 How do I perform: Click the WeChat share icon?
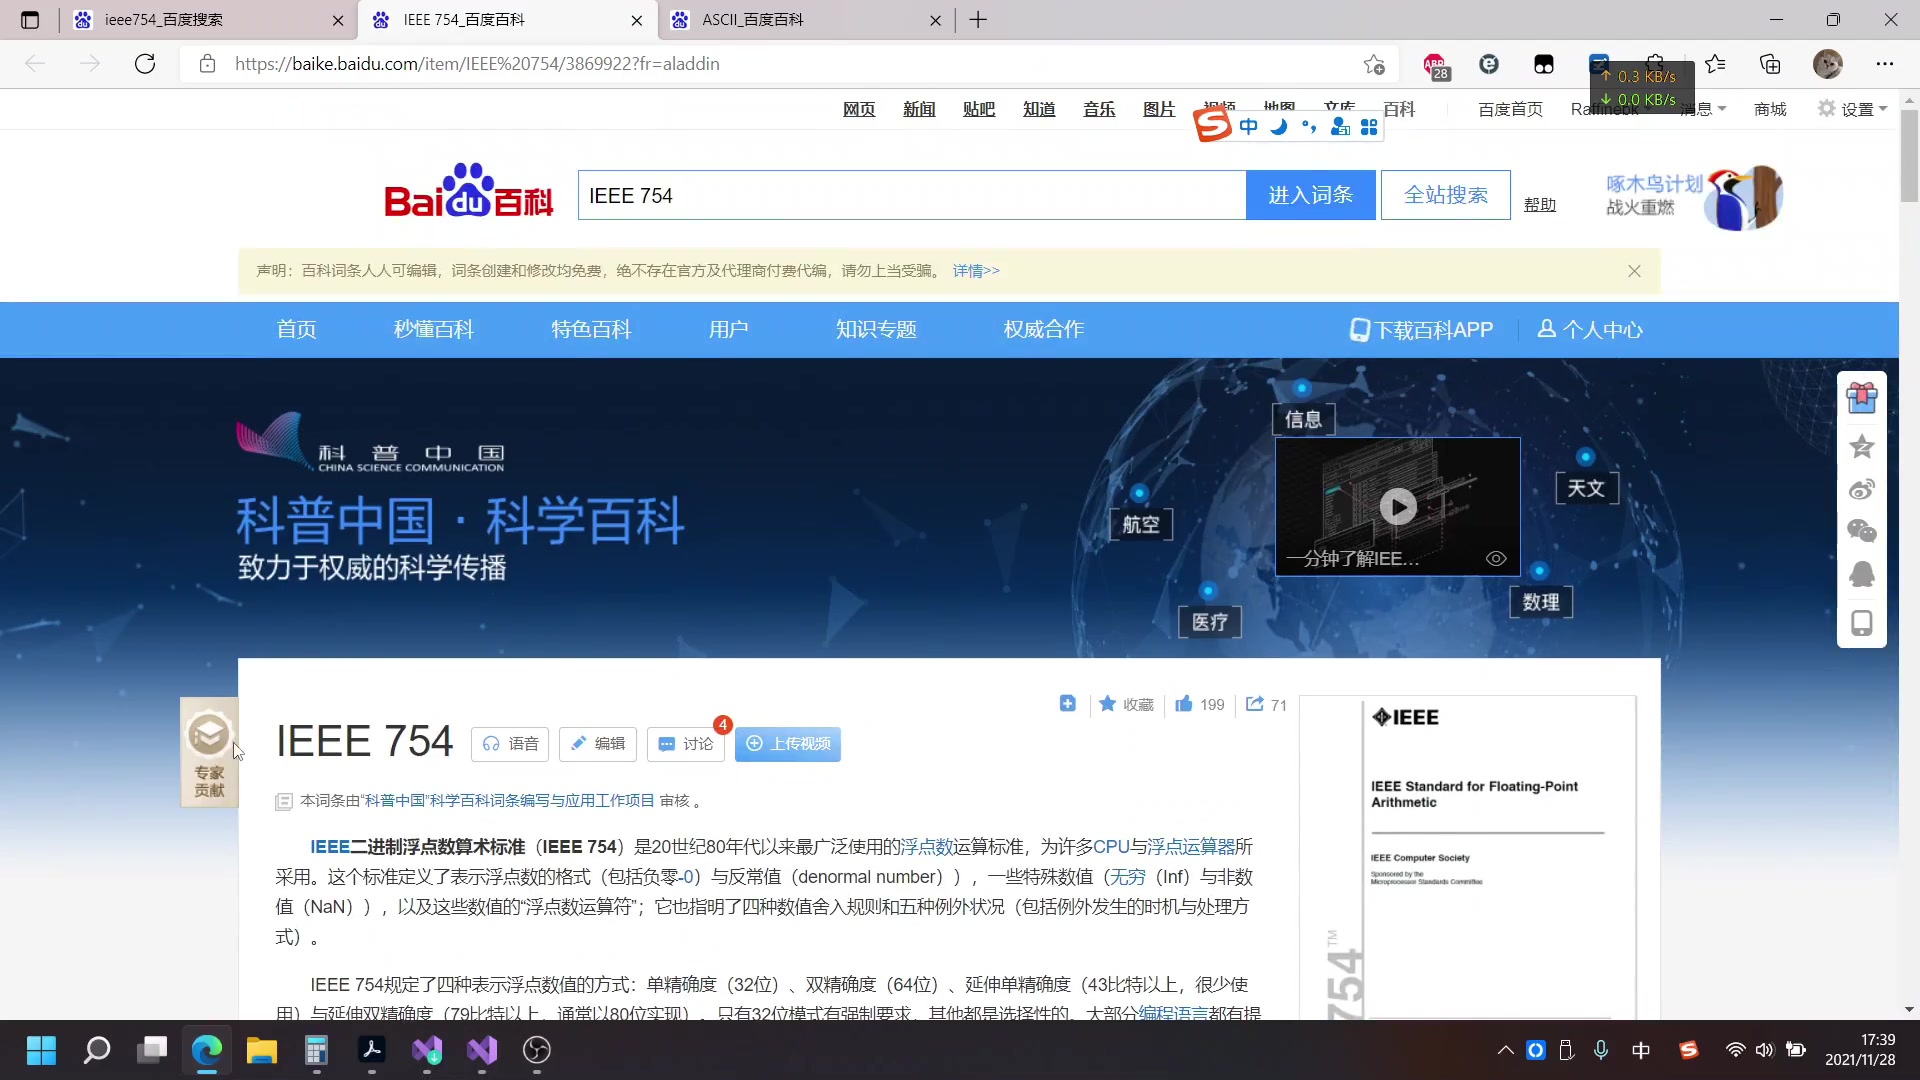point(1861,531)
